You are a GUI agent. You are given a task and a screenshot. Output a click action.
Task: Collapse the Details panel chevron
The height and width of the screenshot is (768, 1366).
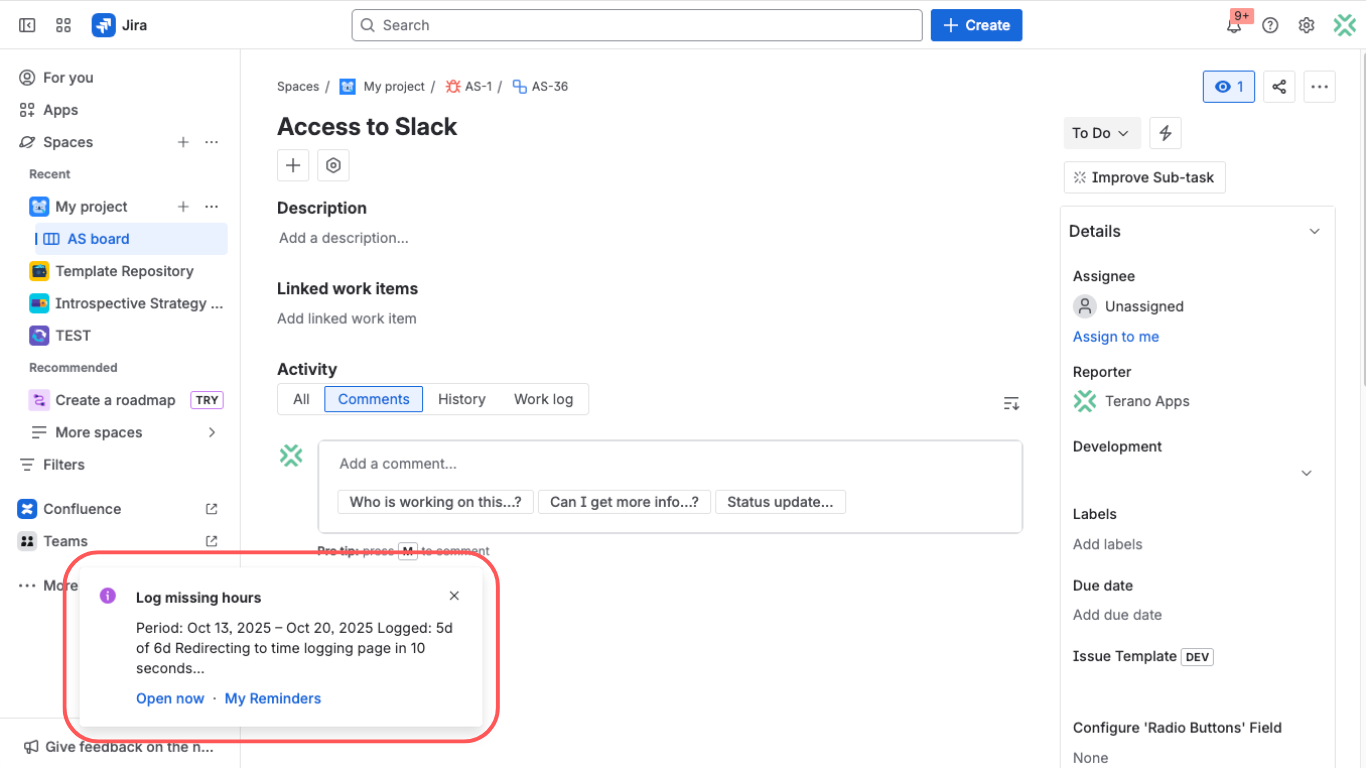(x=1314, y=231)
